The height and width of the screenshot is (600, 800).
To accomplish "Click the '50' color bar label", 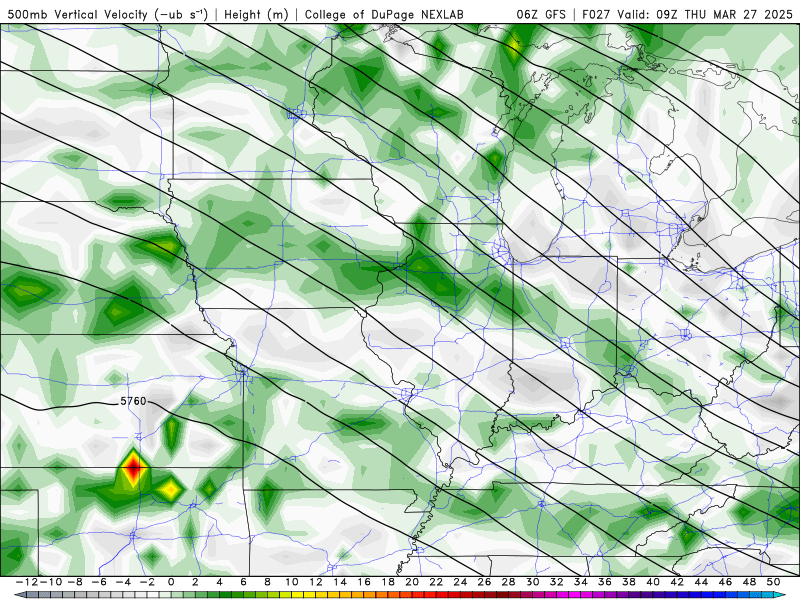I will [773, 582].
